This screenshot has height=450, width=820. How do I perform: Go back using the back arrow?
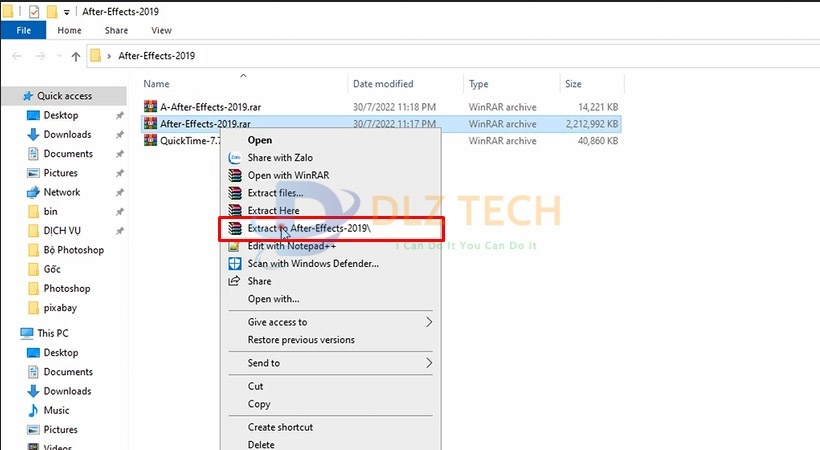click(x=17, y=56)
